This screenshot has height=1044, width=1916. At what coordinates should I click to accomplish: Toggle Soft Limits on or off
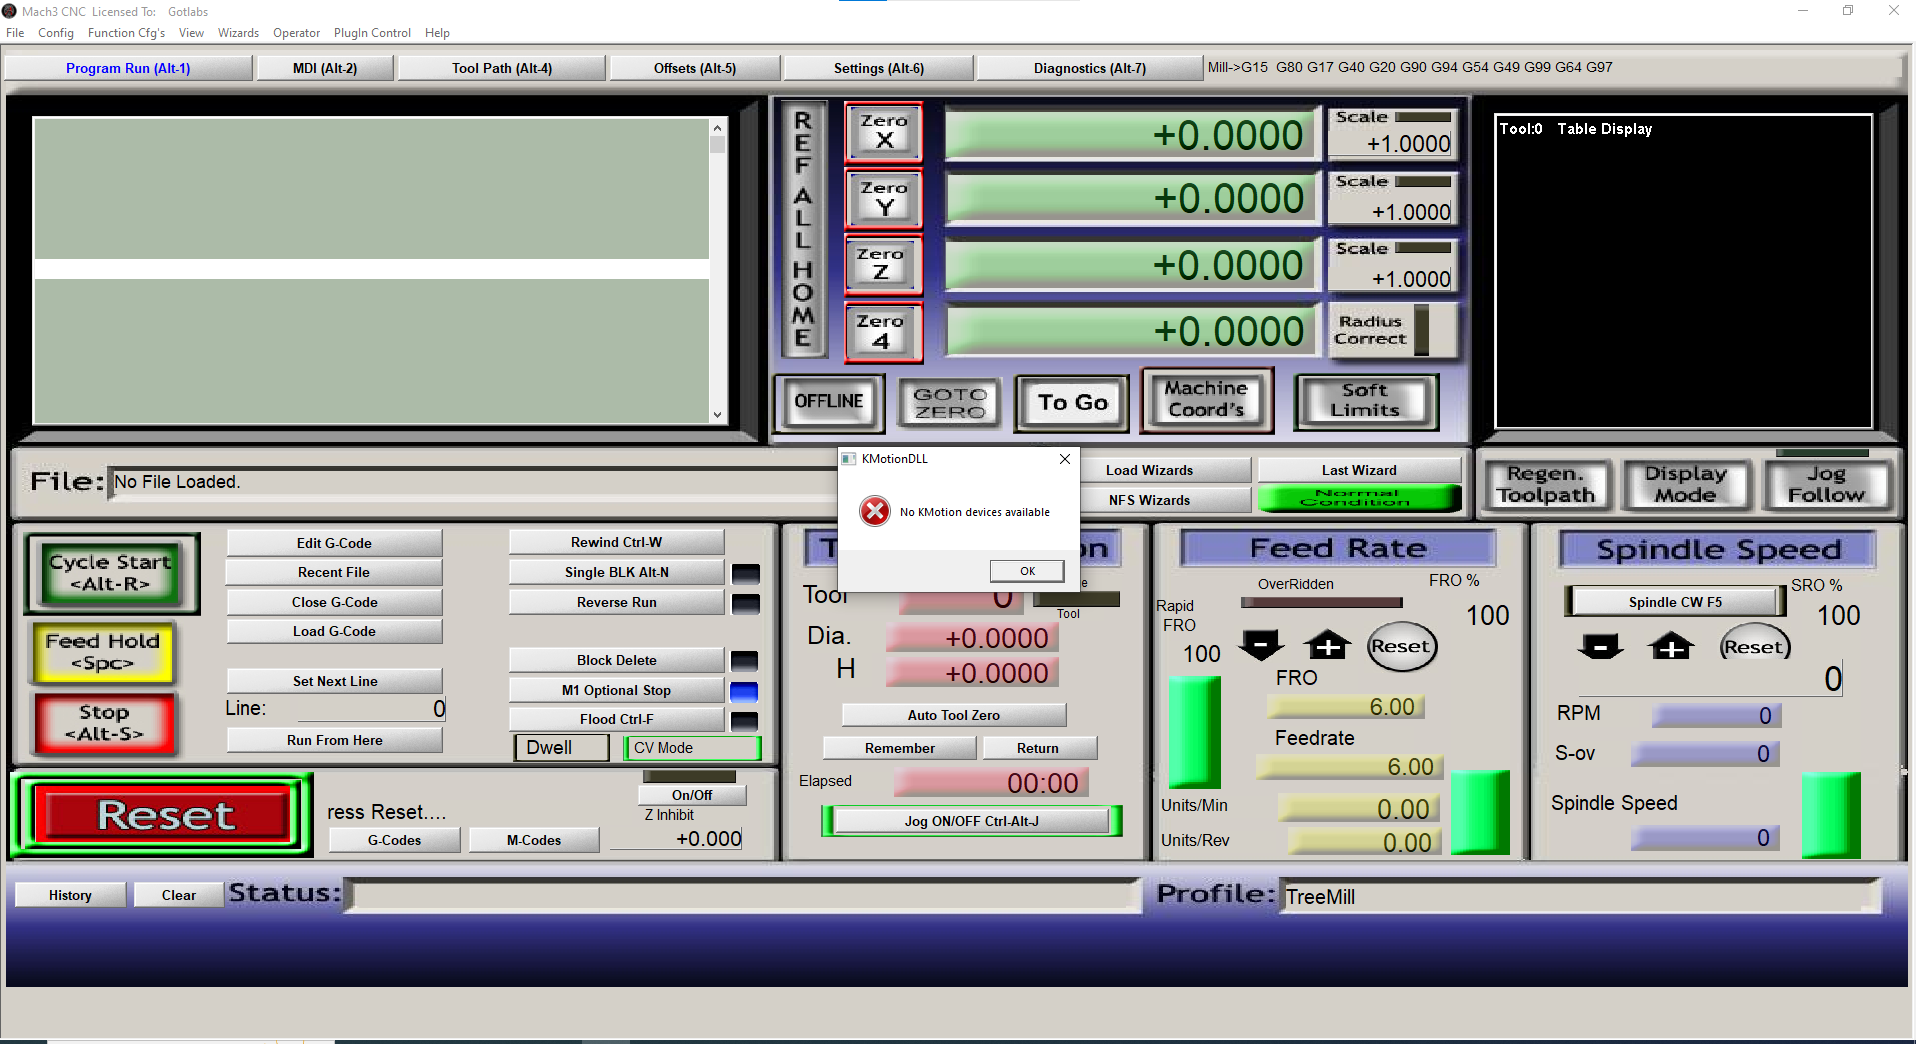(x=1365, y=402)
